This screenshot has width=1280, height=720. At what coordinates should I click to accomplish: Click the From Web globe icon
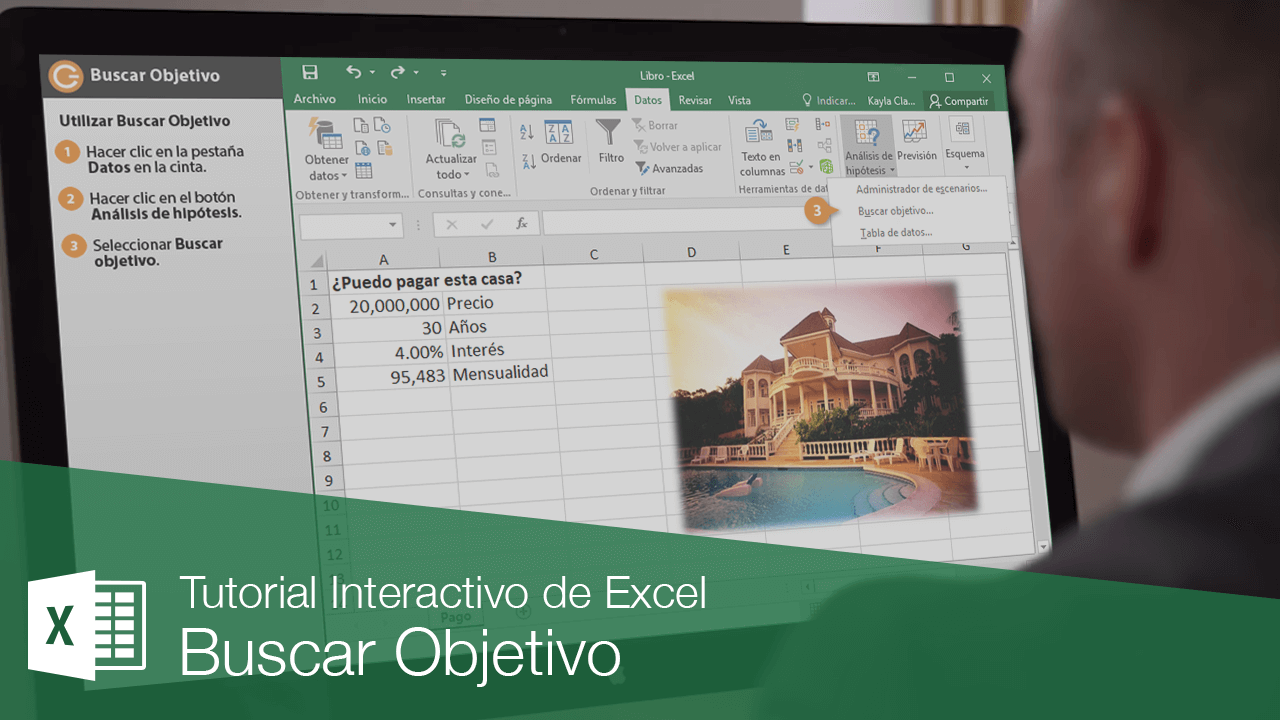362,148
